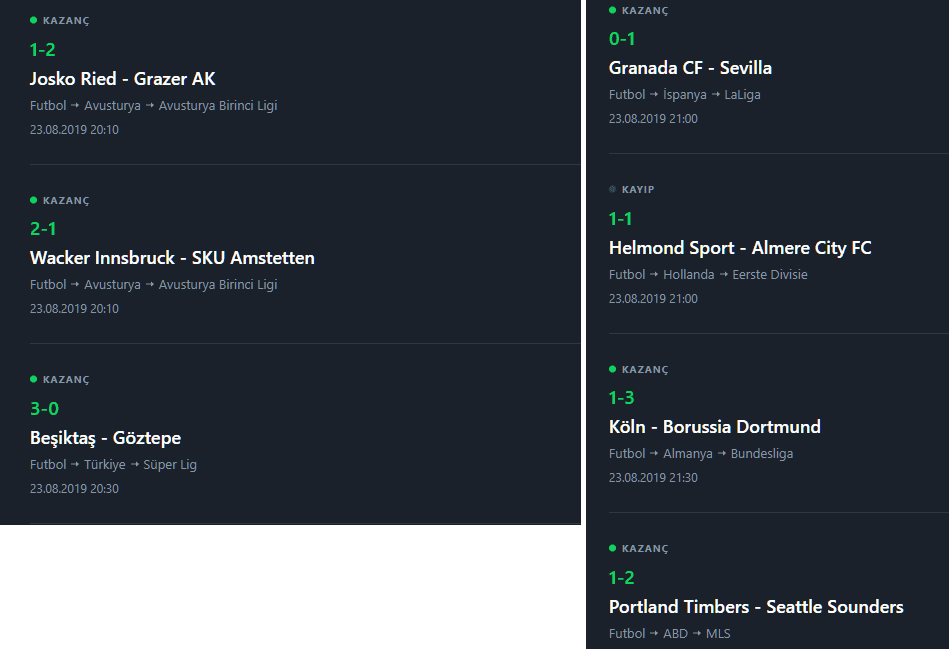The height and width of the screenshot is (649, 949).
Task: Select the 3-0 score for Beşiktaş match
Action: 44,409
